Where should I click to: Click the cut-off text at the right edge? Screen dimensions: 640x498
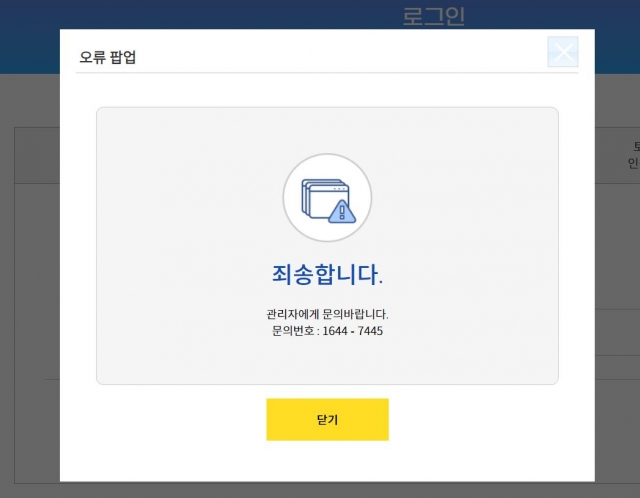click(633, 155)
